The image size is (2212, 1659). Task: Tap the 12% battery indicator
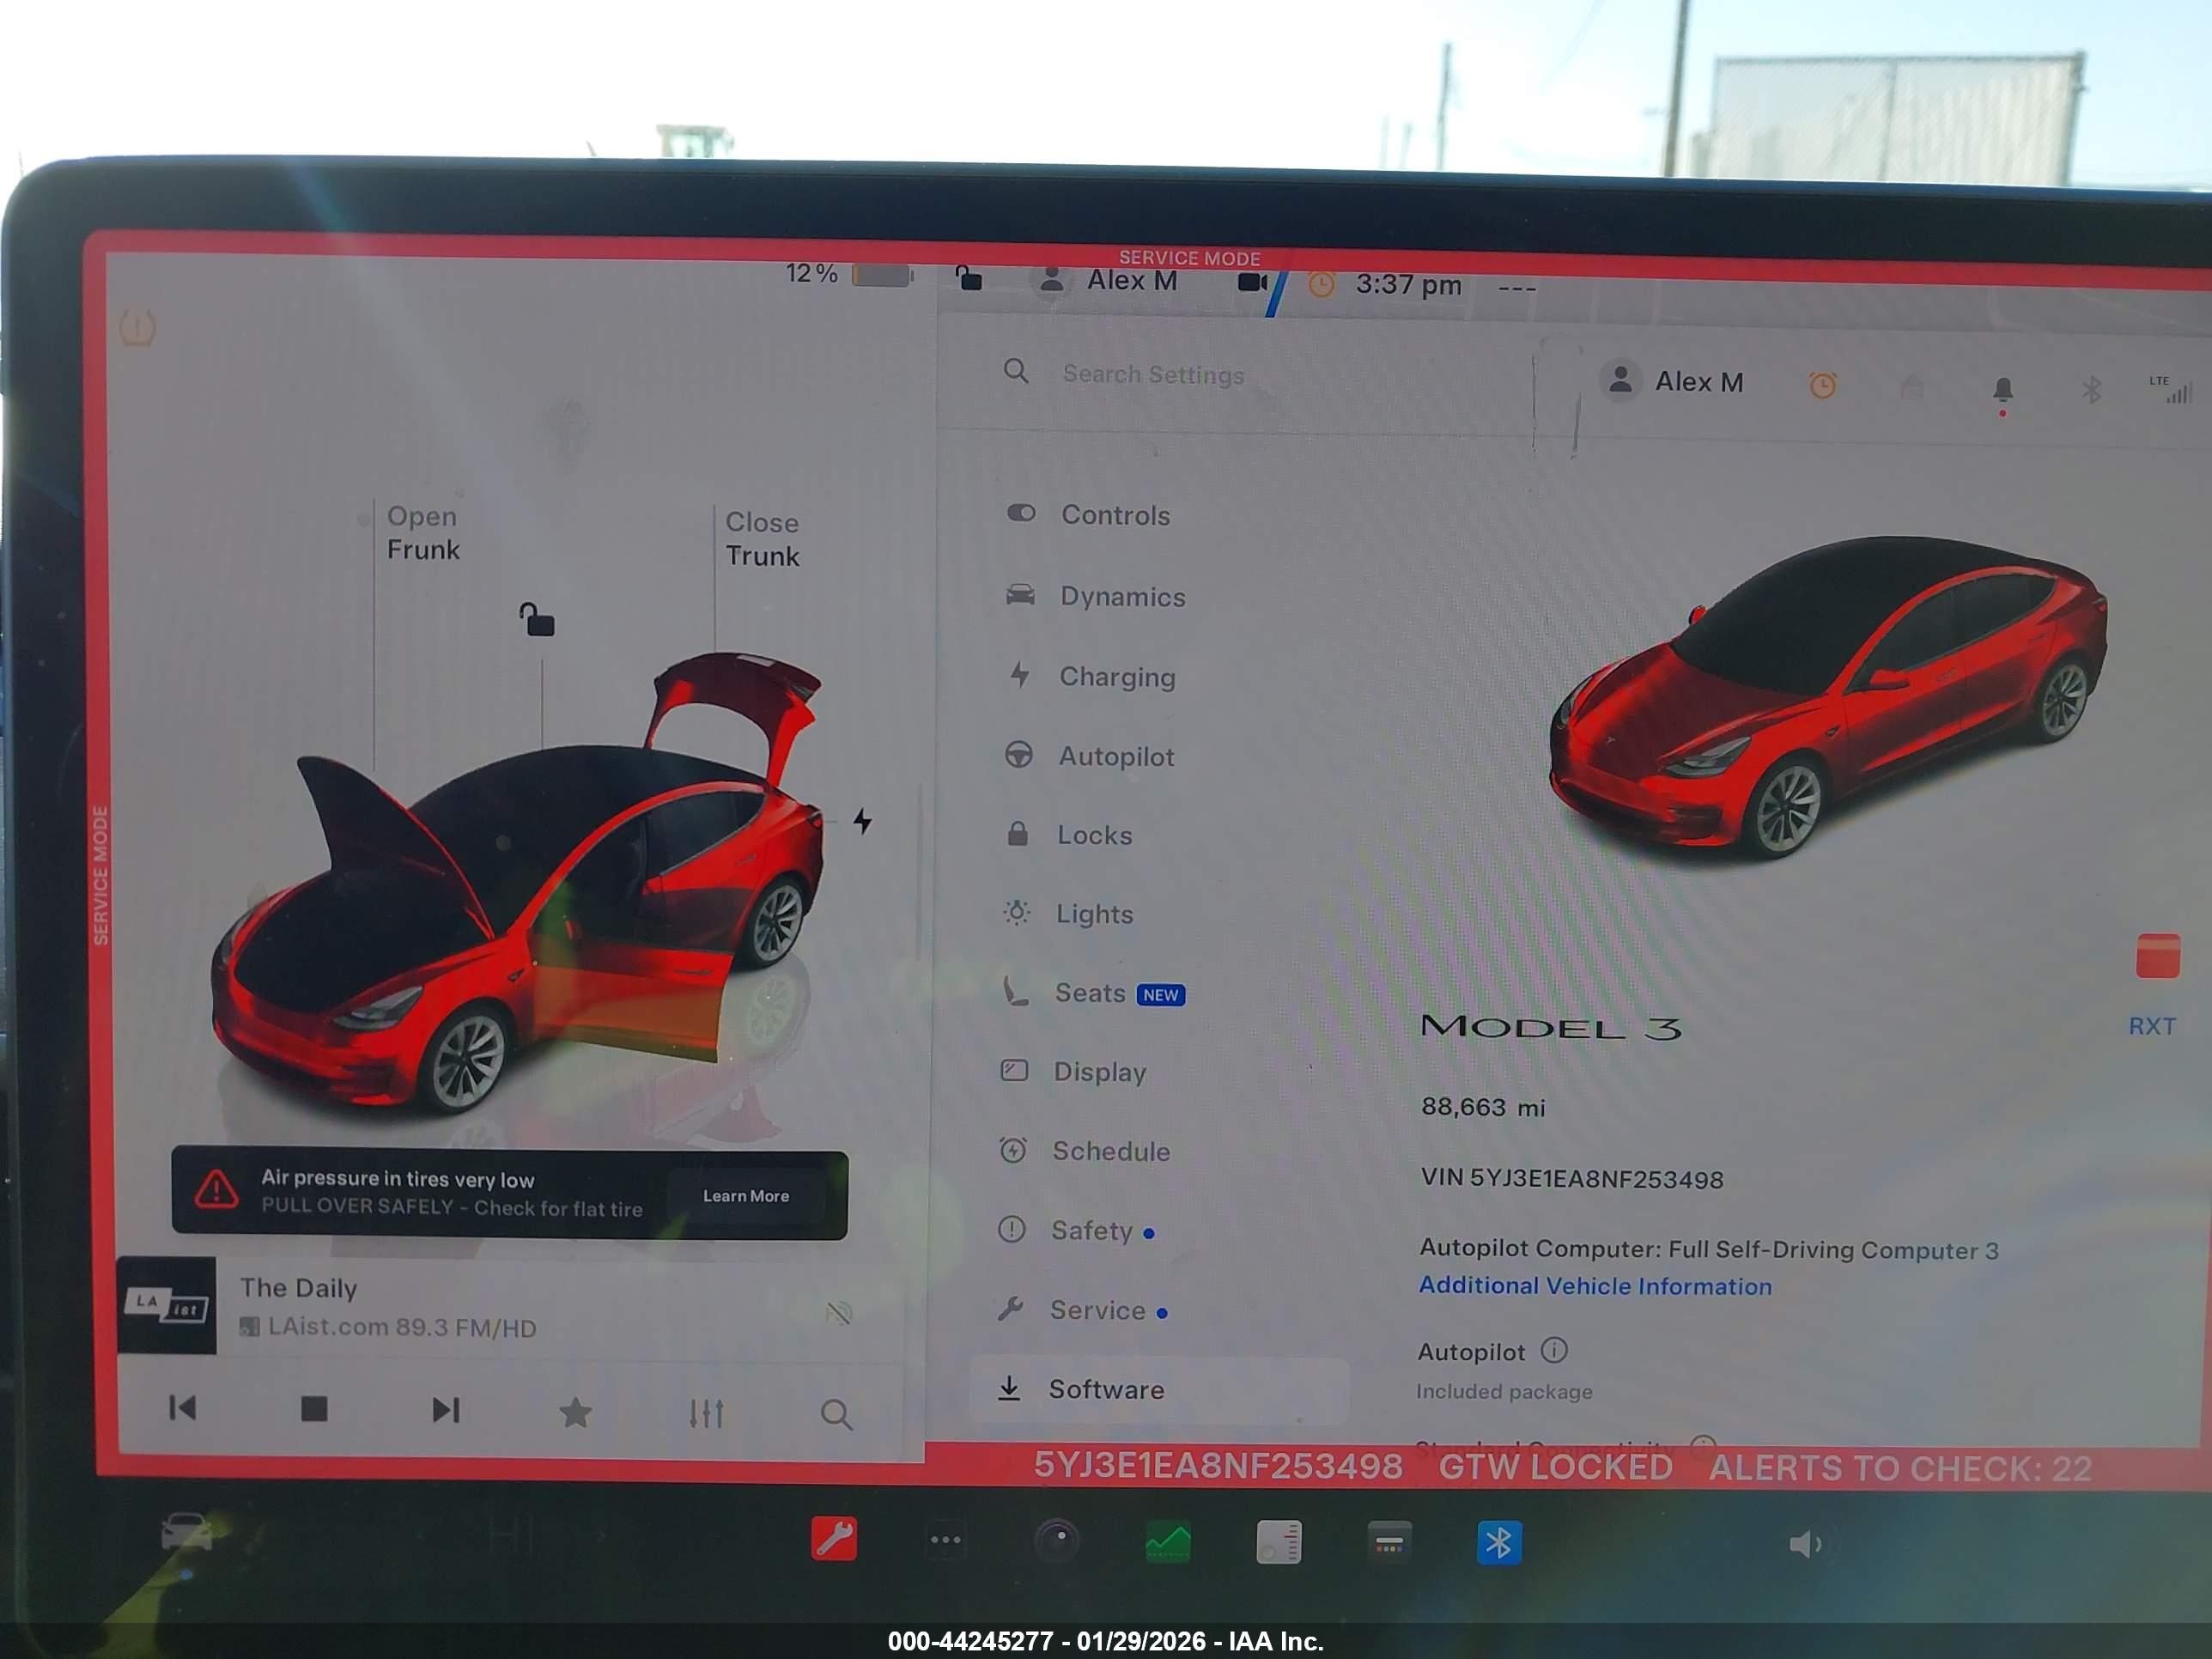click(848, 273)
